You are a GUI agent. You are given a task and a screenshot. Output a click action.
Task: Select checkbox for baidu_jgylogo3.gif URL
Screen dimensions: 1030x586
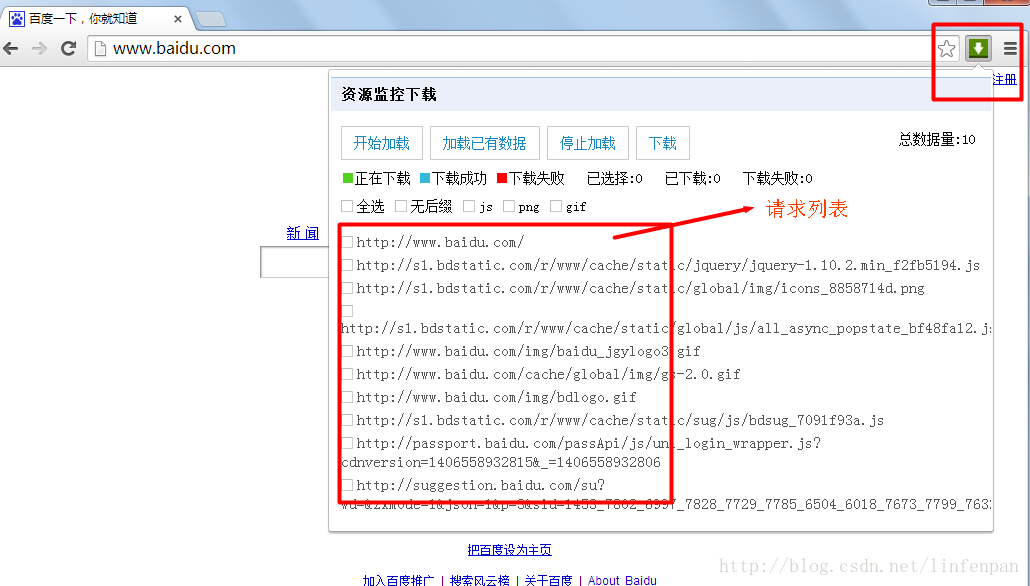click(x=347, y=351)
